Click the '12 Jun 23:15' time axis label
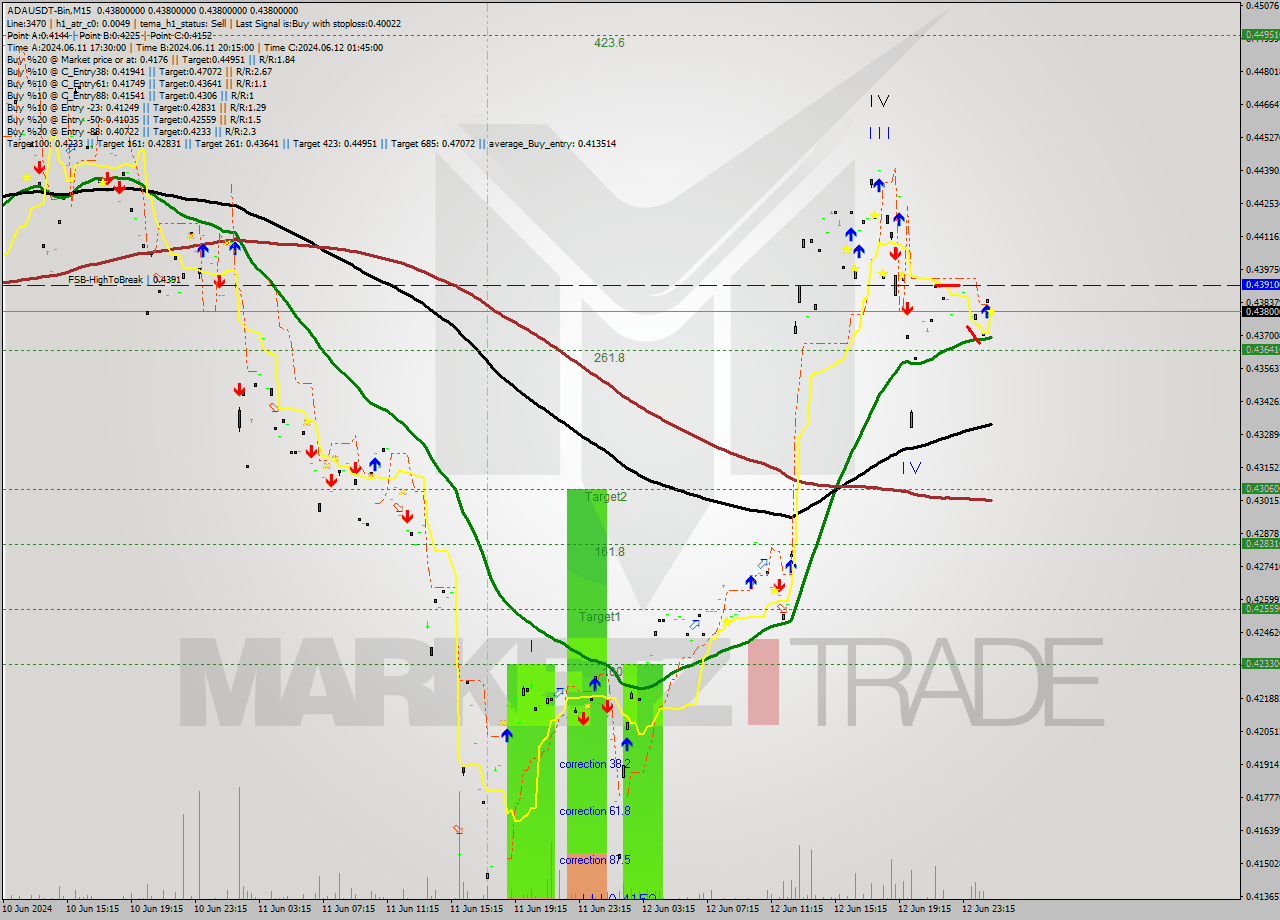Screen dimensions: 1280x920 tap(989, 910)
